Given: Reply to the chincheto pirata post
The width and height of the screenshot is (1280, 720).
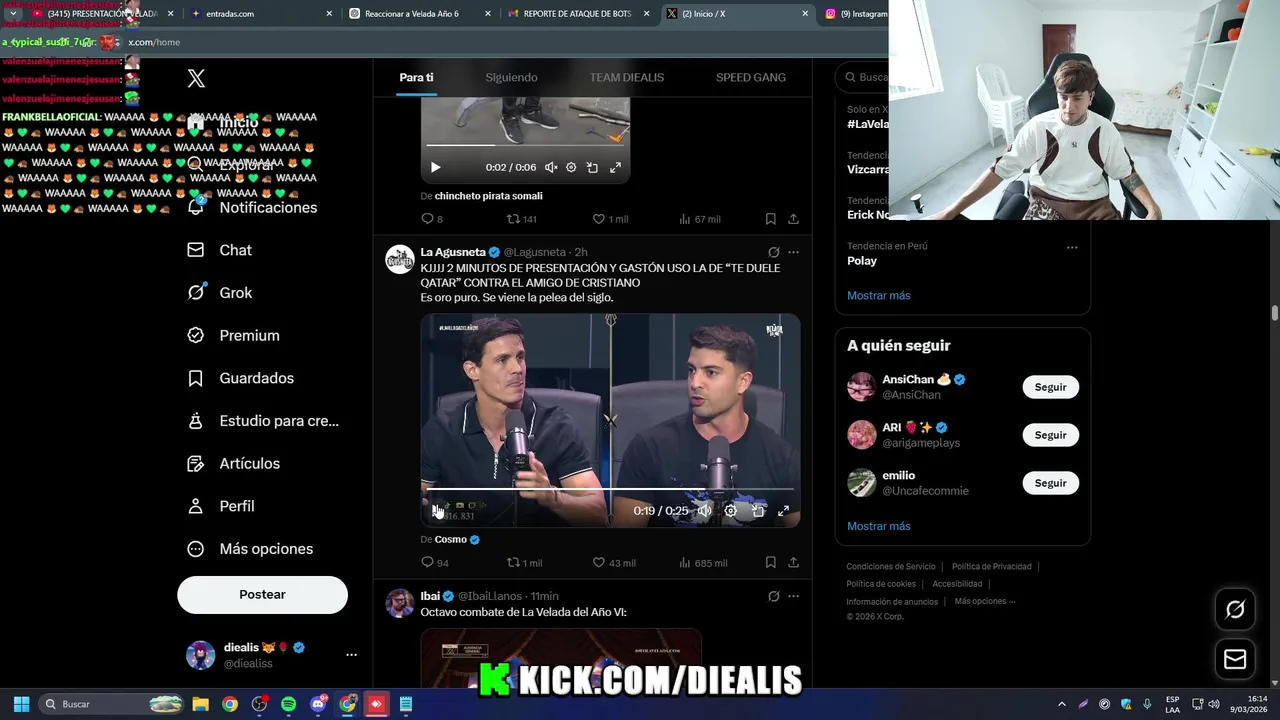Looking at the screenshot, I should tap(432, 219).
